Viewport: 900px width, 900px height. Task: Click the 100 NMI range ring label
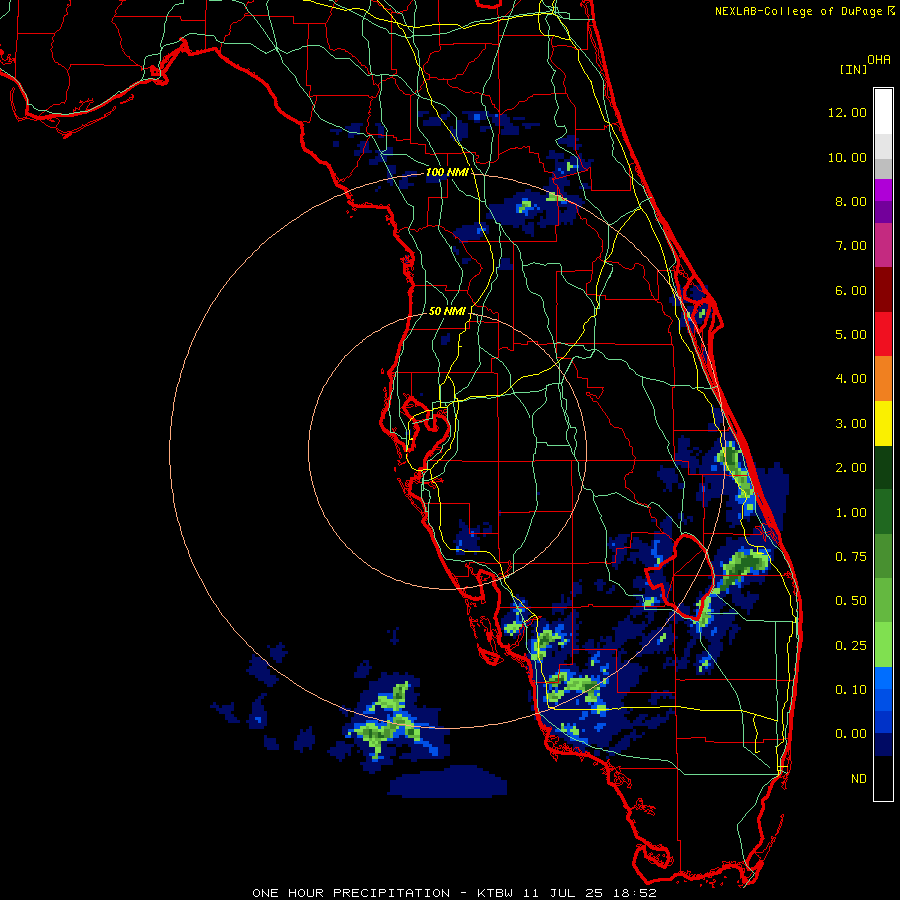point(447,172)
